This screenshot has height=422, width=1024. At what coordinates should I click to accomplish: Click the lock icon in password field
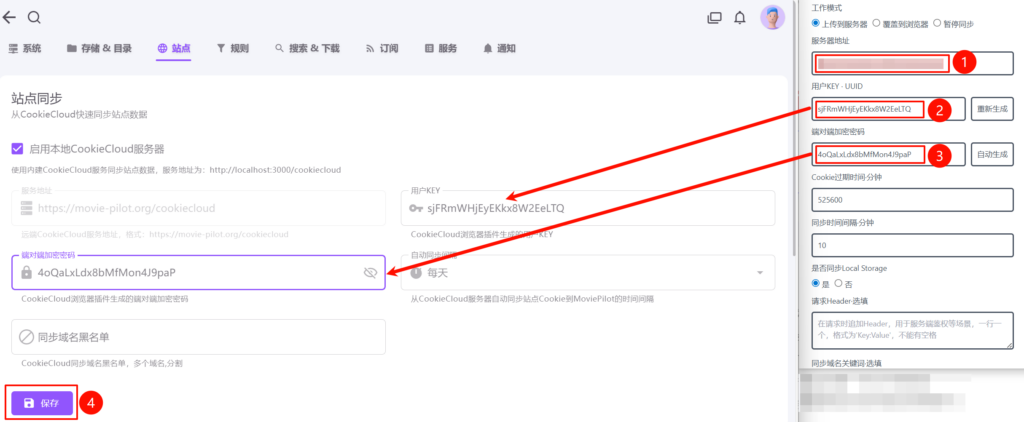click(x=26, y=272)
